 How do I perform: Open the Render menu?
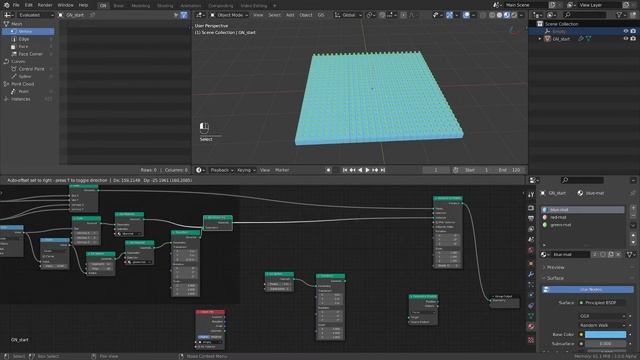pos(45,5)
